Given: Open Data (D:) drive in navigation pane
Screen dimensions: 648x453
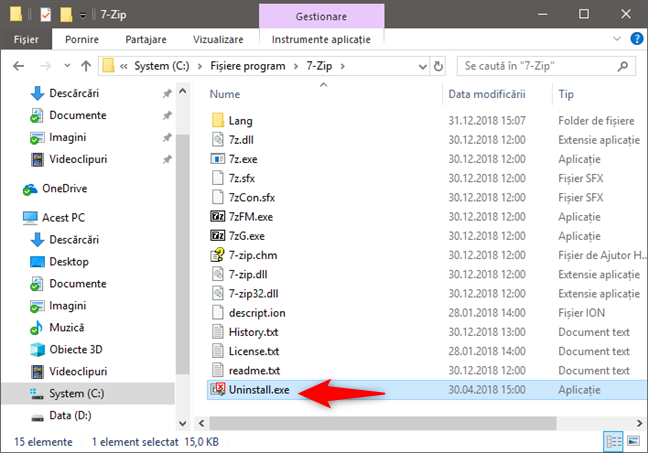Looking at the screenshot, I should click(x=70, y=415).
